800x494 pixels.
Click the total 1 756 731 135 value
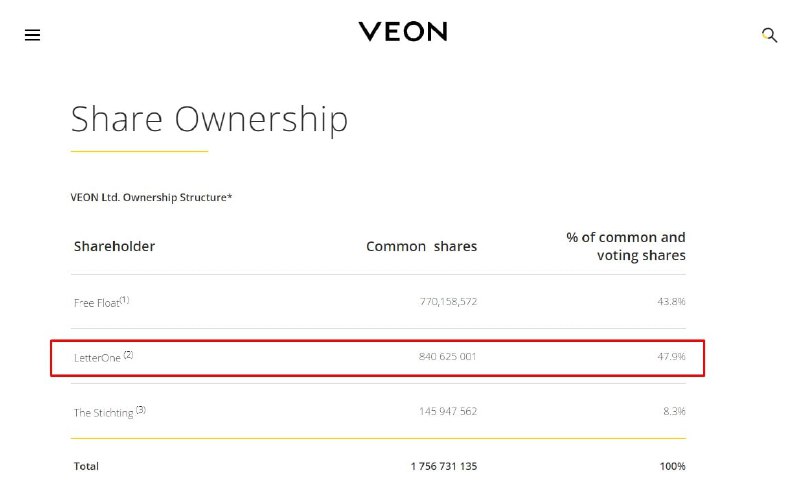coord(444,466)
